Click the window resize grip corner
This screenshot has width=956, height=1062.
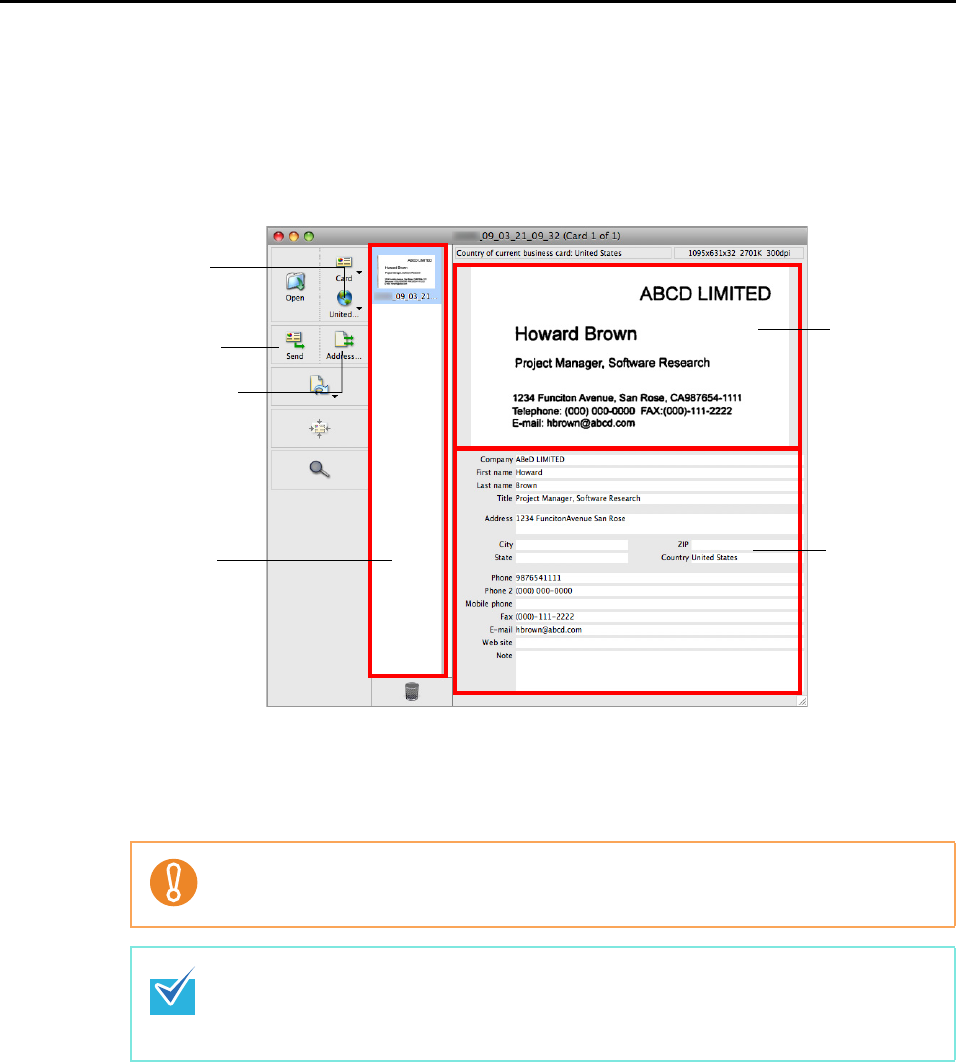click(802, 701)
